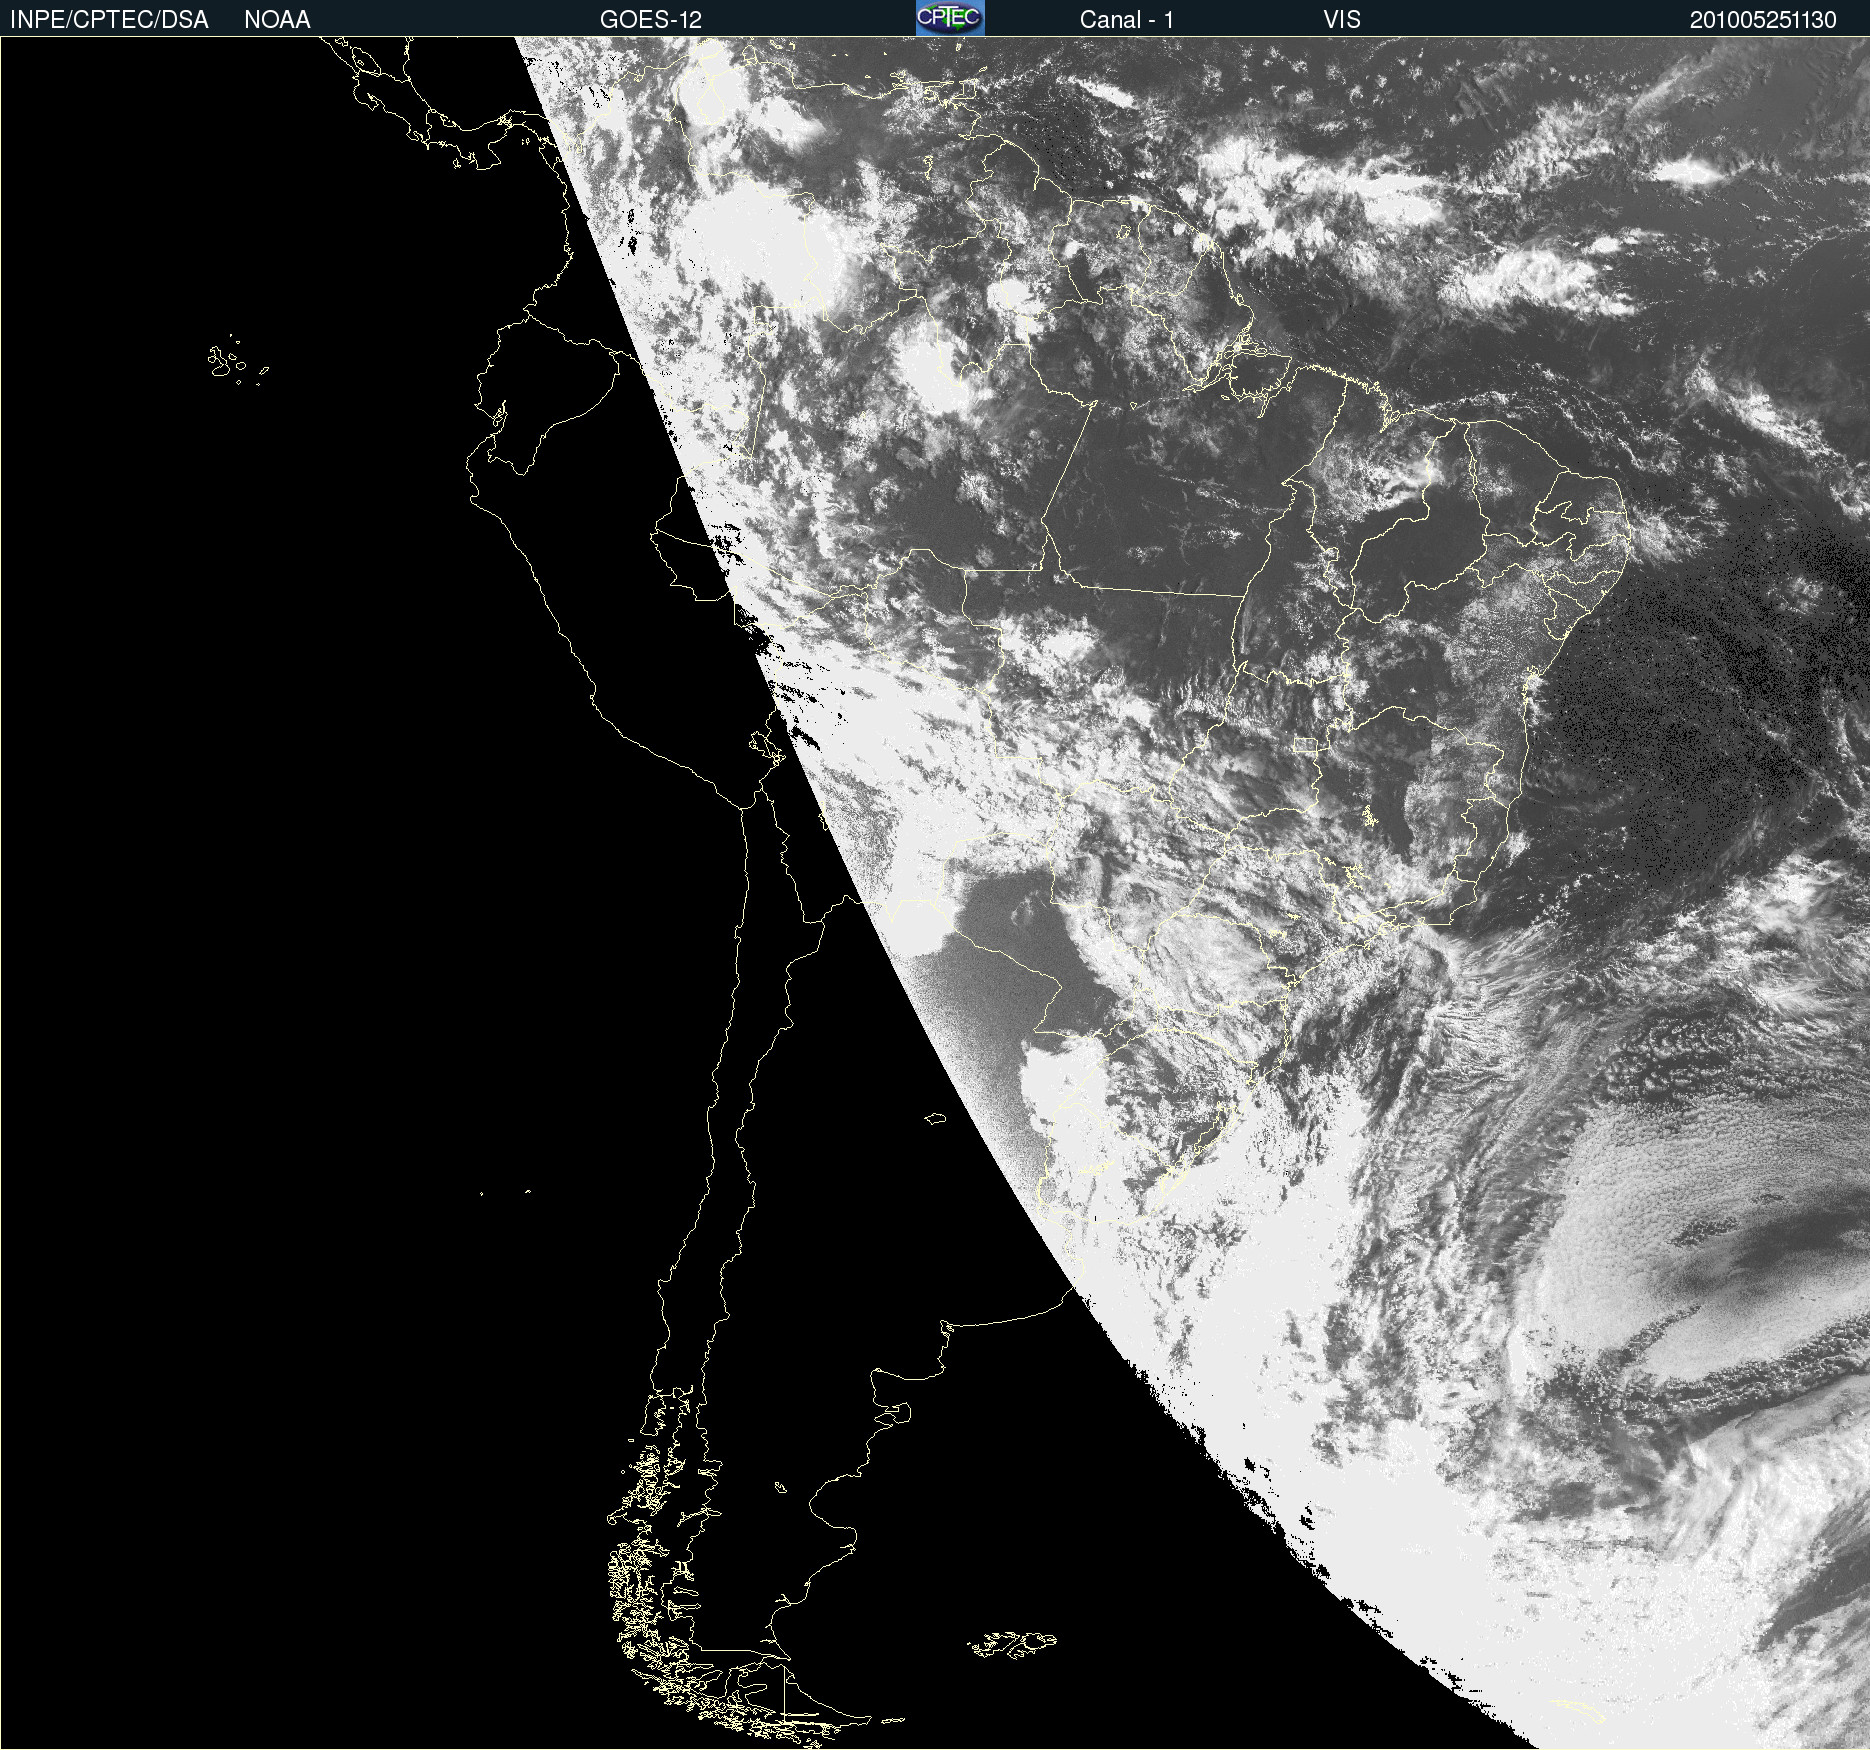Viewport: 1870px width, 1750px height.
Task: Click the INPE/CPTEC/DSA label
Action: 109,20
